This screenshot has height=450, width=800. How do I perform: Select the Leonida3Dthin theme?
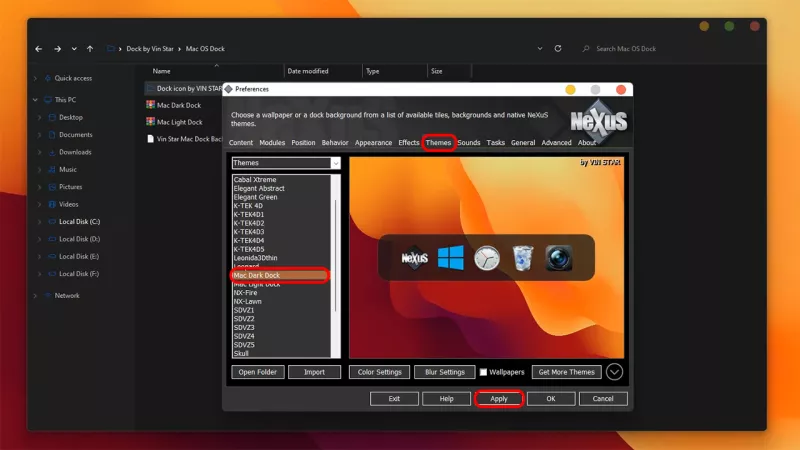coord(256,258)
